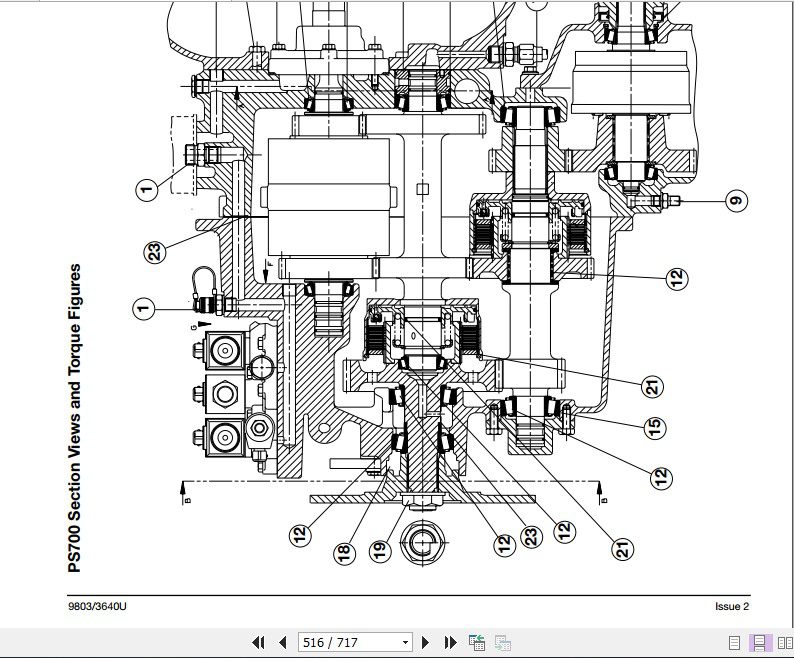Advance to the next page
Screen dimensions: 794x658
point(425,642)
